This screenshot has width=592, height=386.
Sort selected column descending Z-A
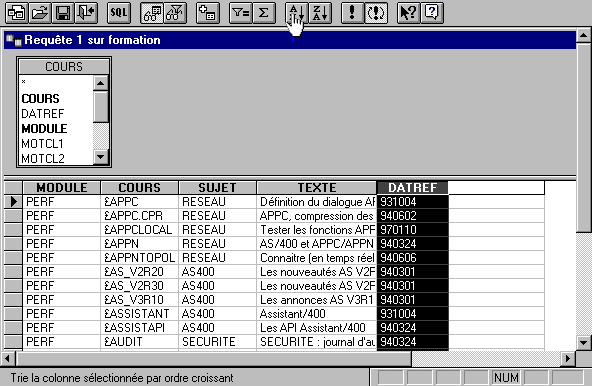tap(320, 13)
